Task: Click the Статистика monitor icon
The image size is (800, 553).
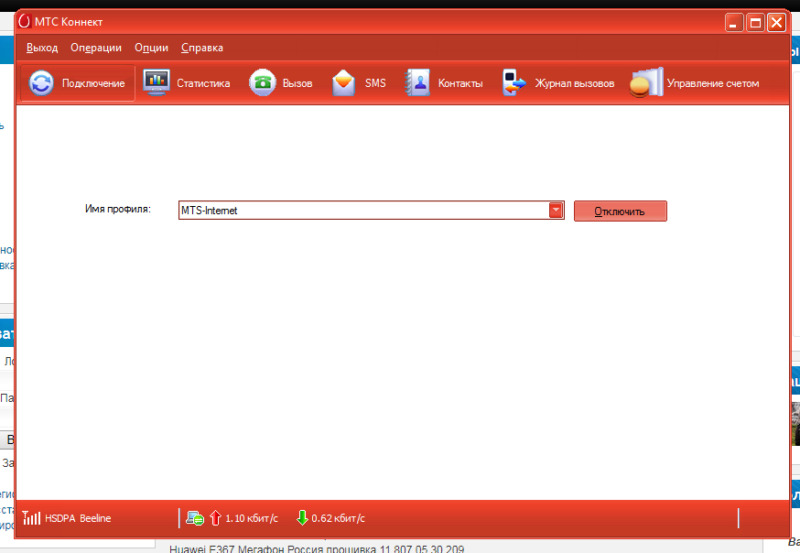Action: (x=156, y=82)
